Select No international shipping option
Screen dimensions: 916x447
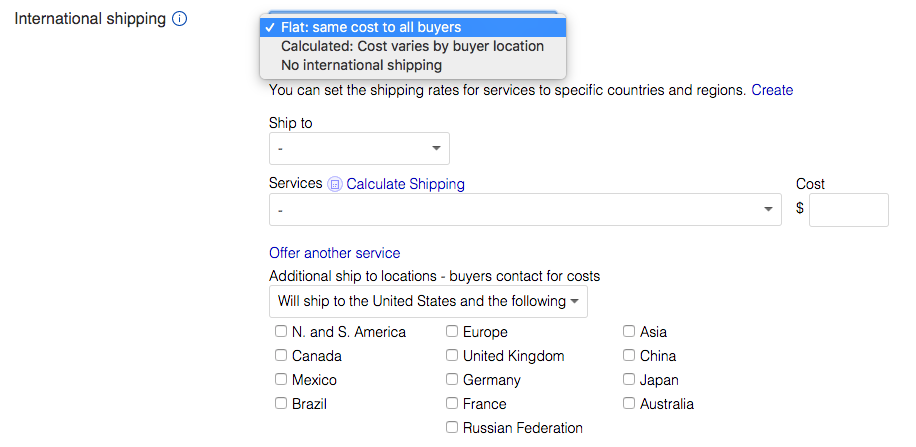coord(413,65)
